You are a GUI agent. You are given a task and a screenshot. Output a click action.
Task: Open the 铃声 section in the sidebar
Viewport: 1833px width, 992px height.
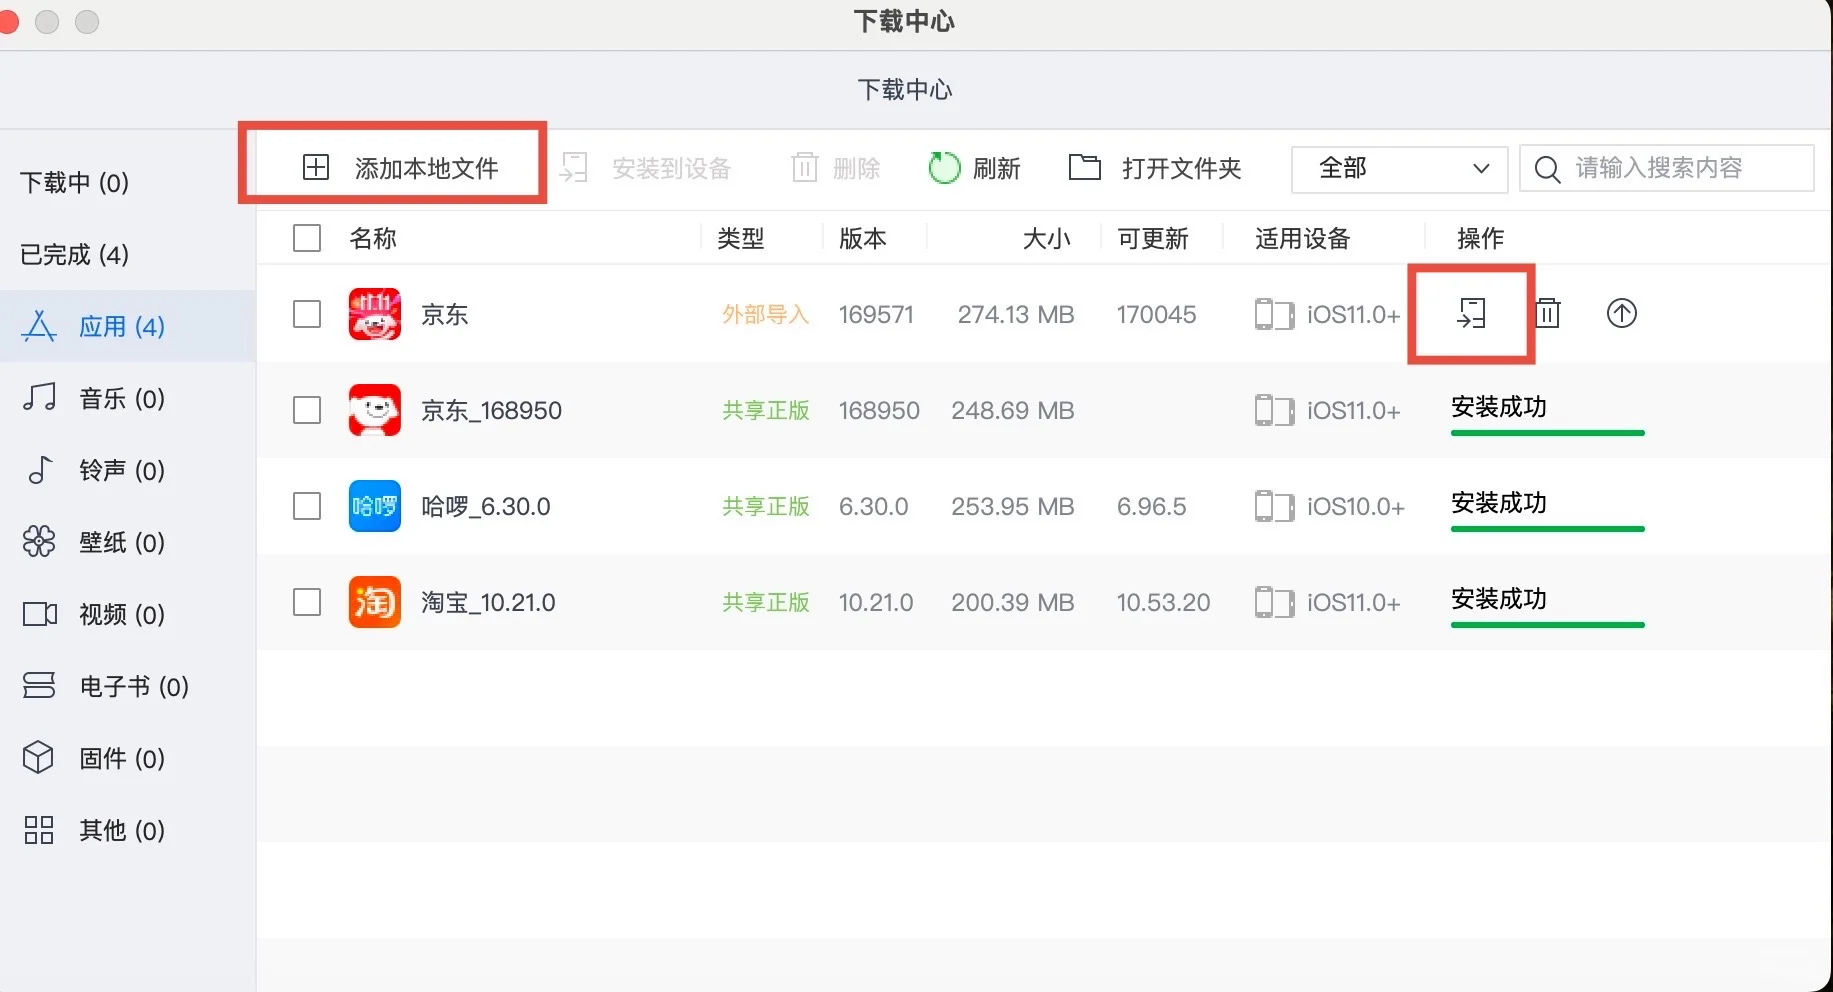pos(120,470)
